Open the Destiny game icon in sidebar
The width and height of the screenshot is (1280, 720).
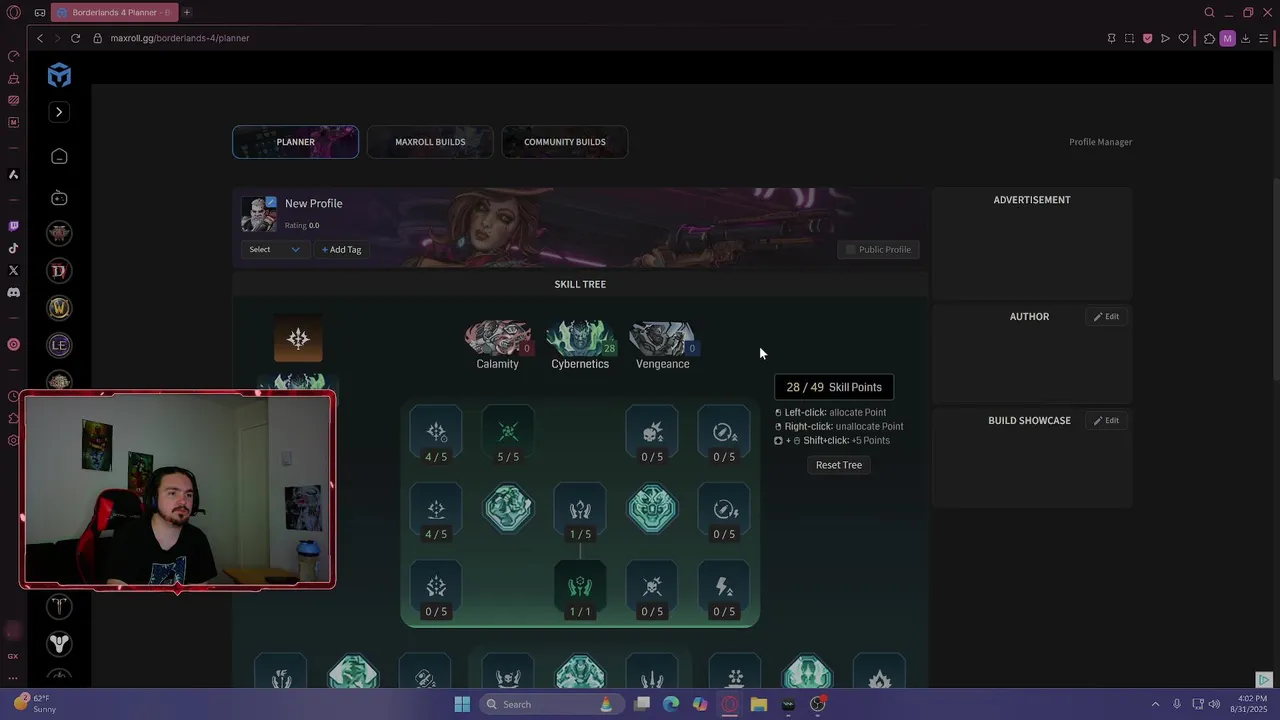point(59,643)
